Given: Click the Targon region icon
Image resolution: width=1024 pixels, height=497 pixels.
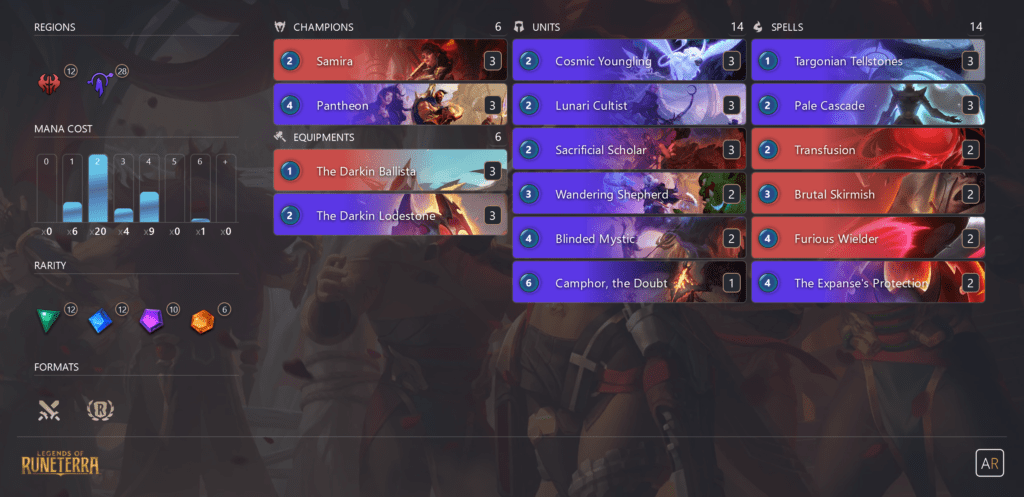Looking at the screenshot, I should pyautogui.click(x=100, y=85).
